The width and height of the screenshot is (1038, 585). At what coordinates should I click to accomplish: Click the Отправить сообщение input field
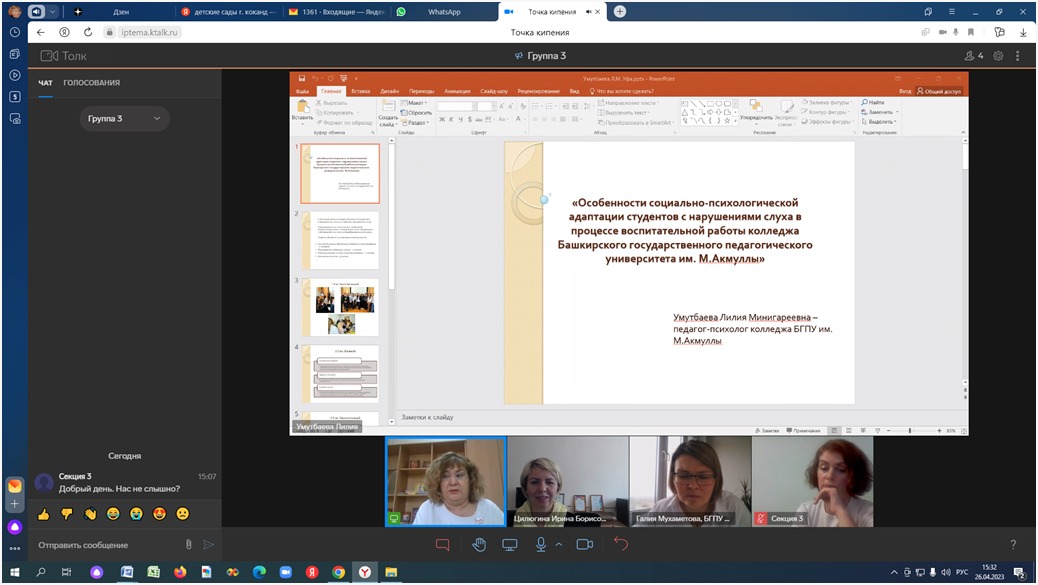105,545
